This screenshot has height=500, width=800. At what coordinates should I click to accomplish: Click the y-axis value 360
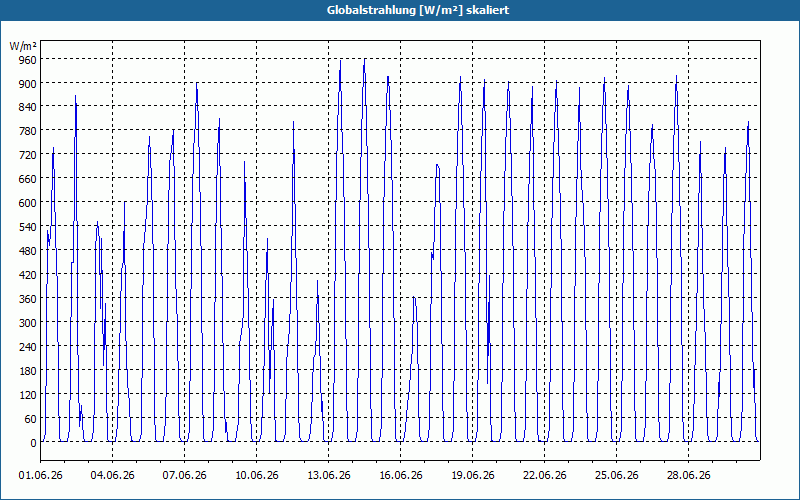[x=28, y=299]
